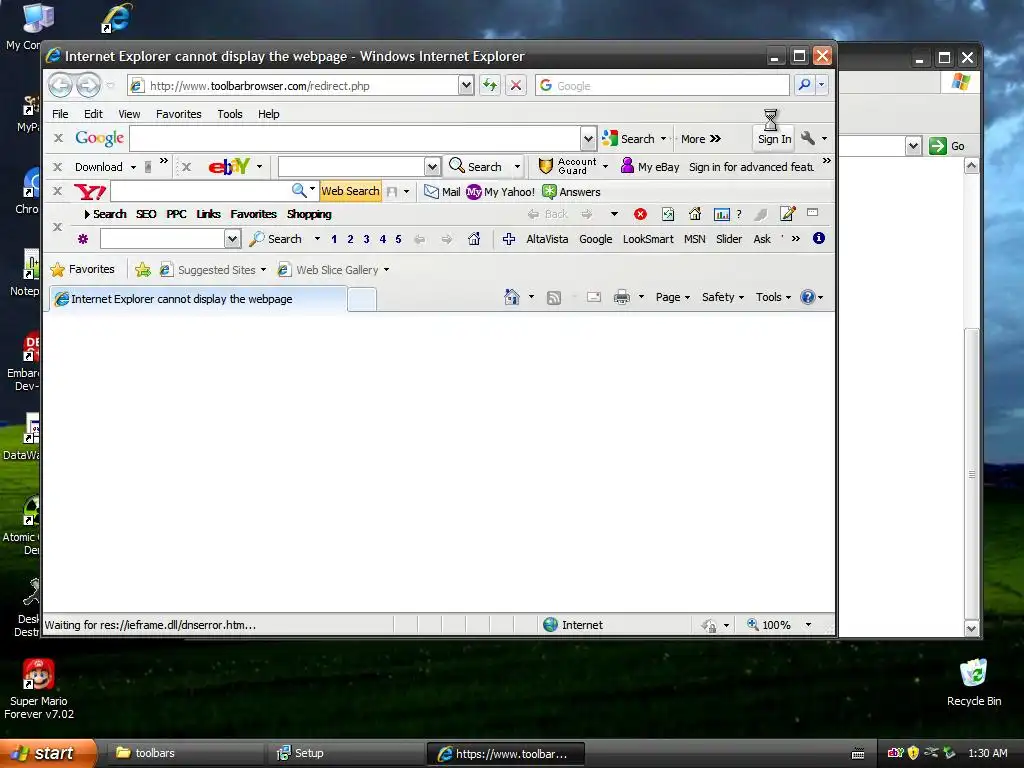Open the eBay logo dropdown arrow

pos(259,167)
